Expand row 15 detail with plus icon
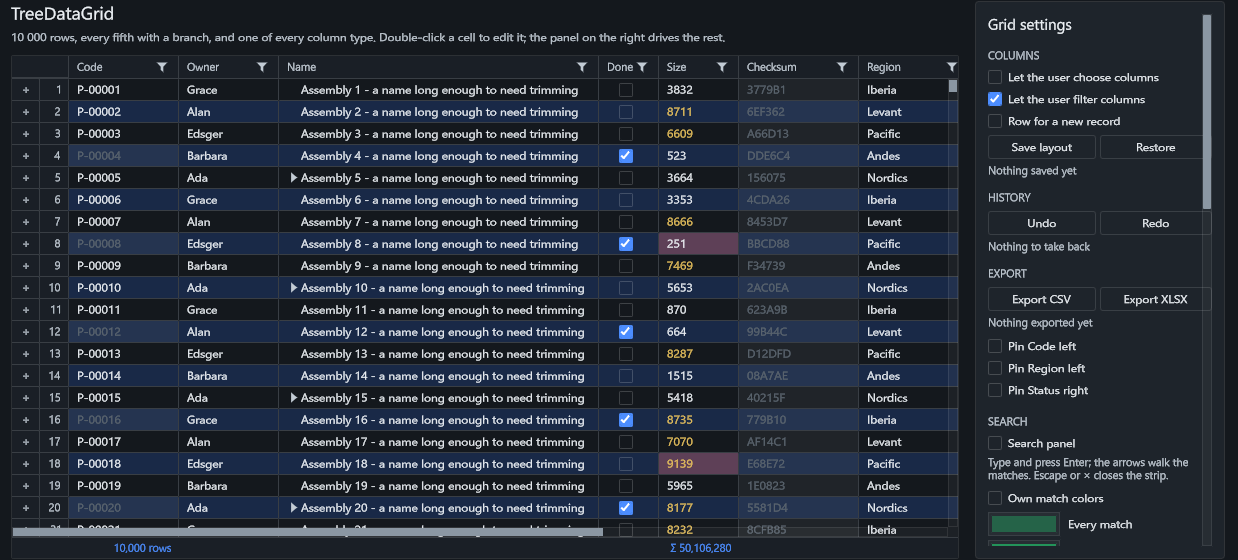The width and height of the screenshot is (1238, 560). click(26, 398)
